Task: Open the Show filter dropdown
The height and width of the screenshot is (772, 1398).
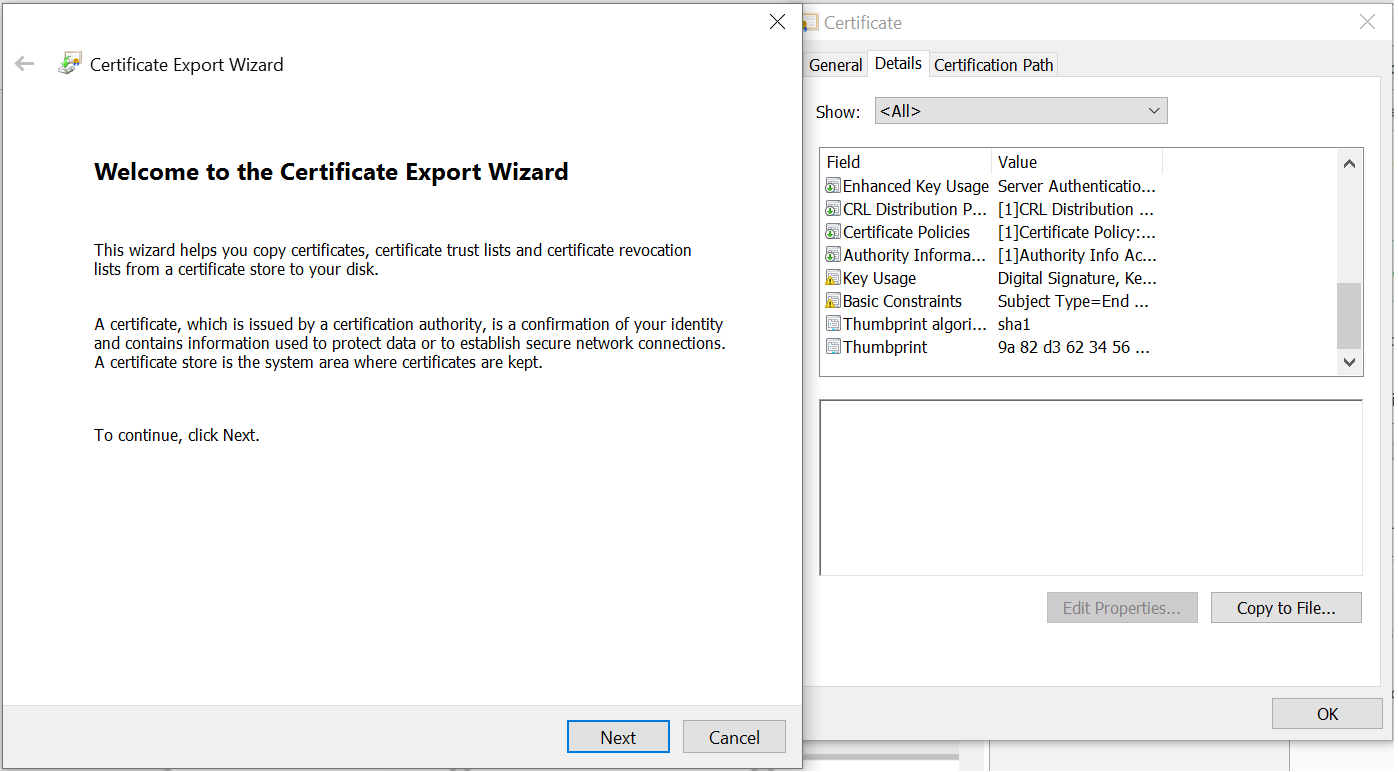Action: pos(1020,111)
